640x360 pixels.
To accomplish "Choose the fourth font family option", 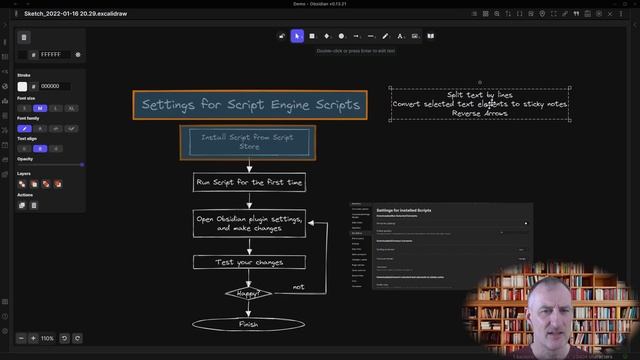I will tap(71, 129).
